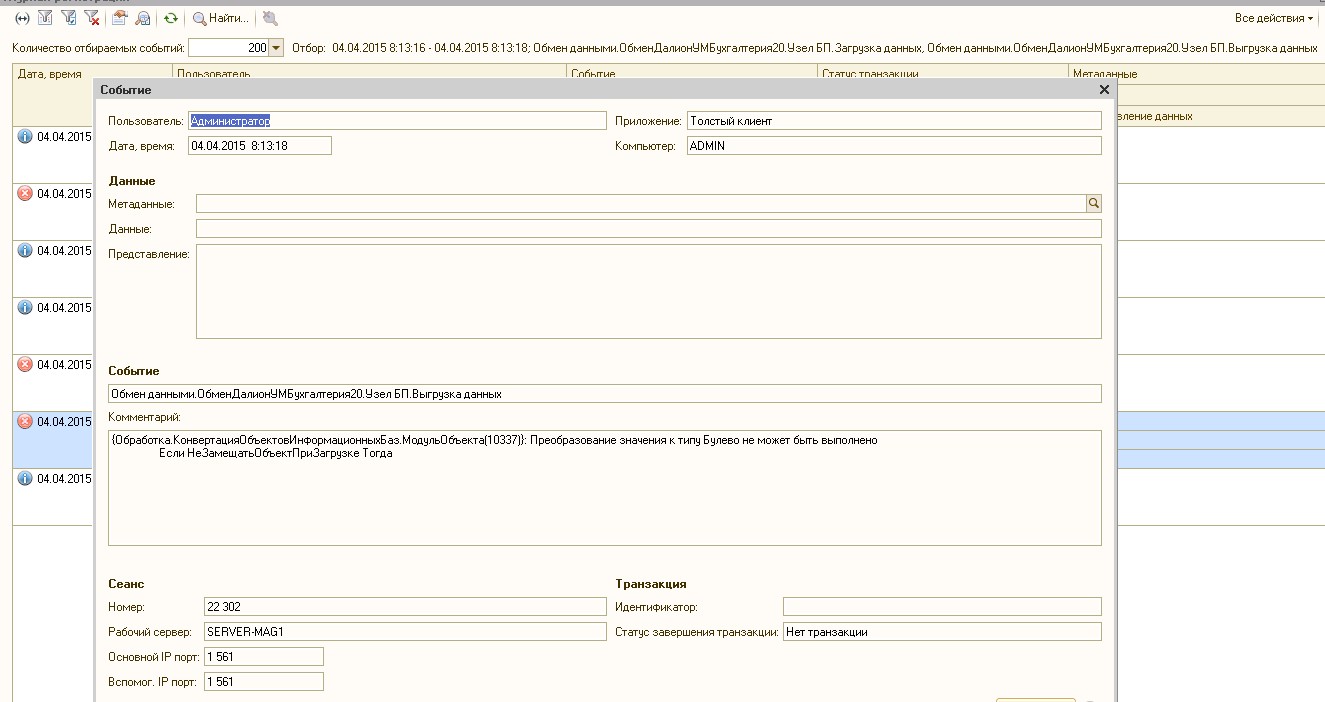This screenshot has height=702, width=1325.
Task: Click filter by current value funnel icon
Action: pos(68,18)
